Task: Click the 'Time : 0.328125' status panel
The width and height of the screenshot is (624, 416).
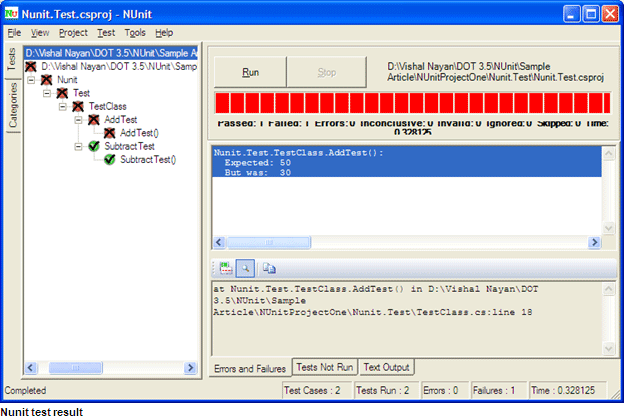Action: pyautogui.click(x=568, y=390)
